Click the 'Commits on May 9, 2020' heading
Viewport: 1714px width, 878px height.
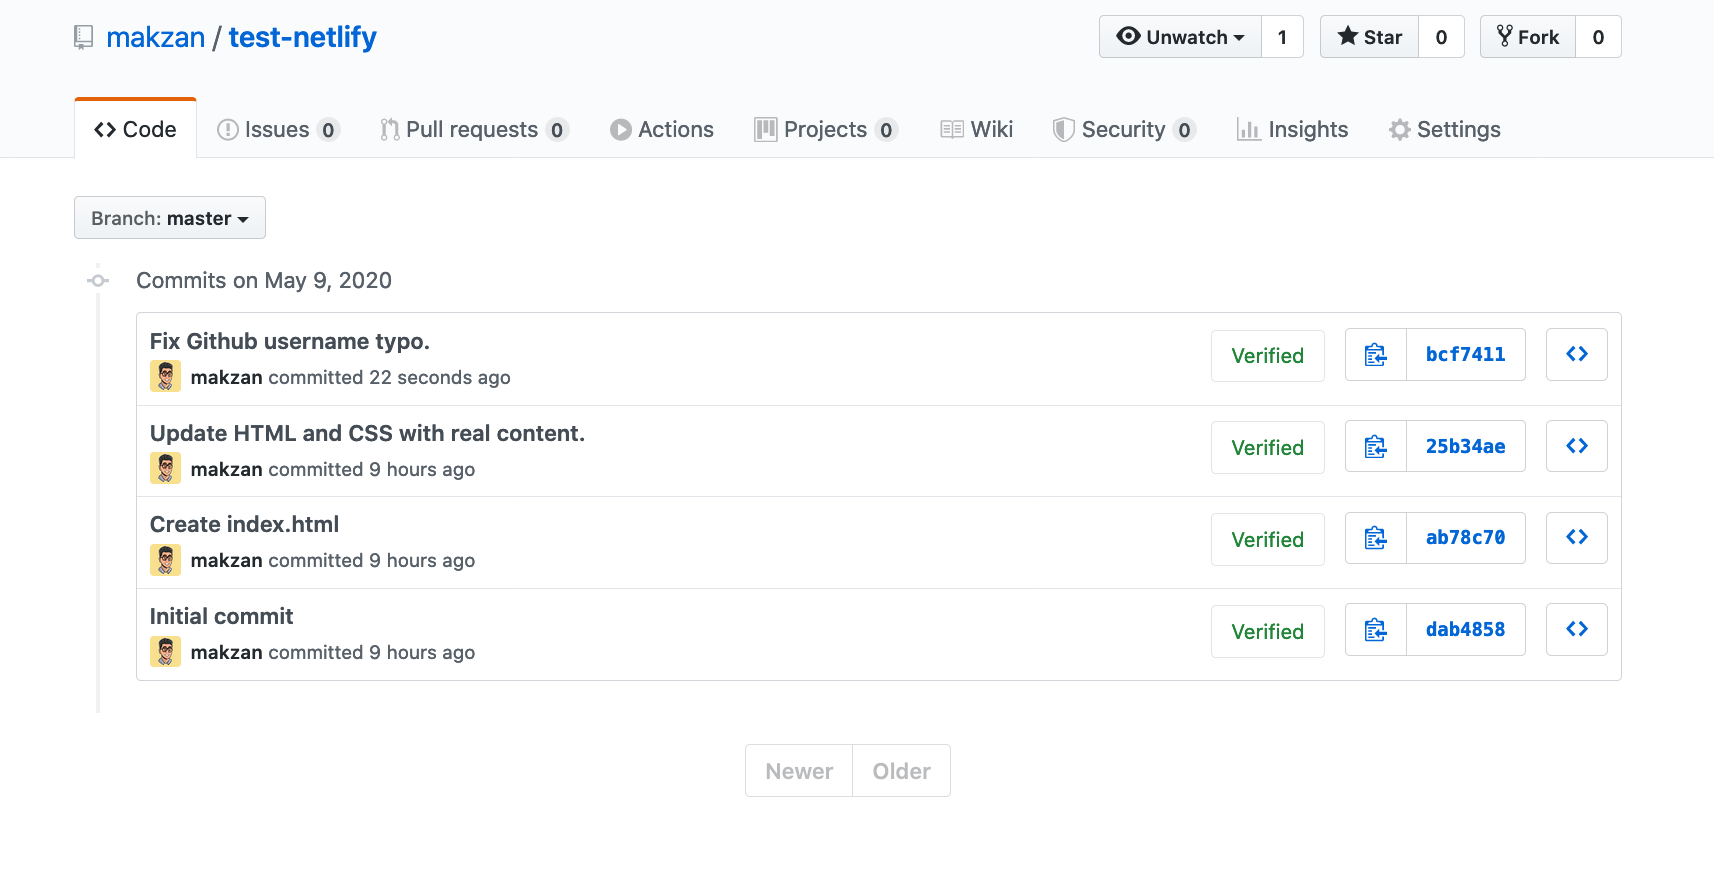pyautogui.click(x=264, y=280)
